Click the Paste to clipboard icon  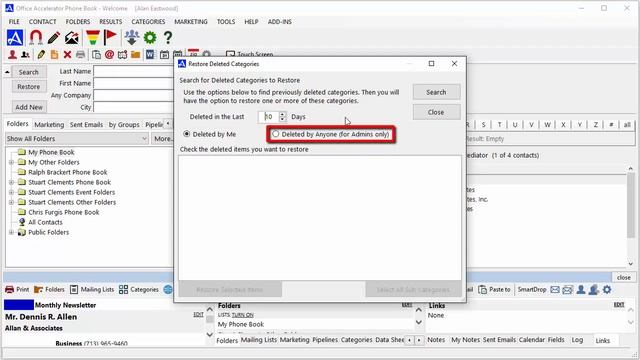(x=482, y=289)
